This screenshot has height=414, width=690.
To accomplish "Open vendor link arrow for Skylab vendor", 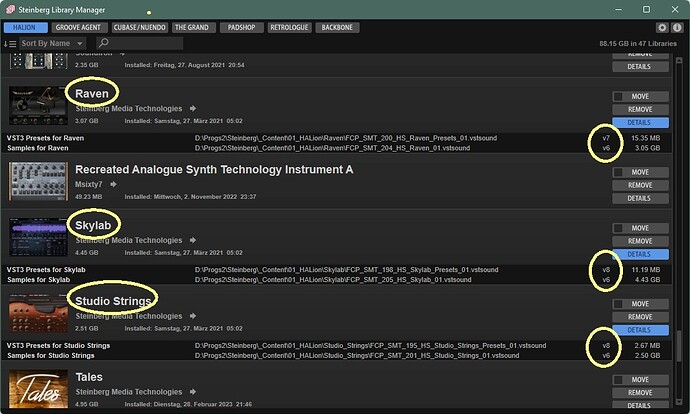I will [193, 240].
